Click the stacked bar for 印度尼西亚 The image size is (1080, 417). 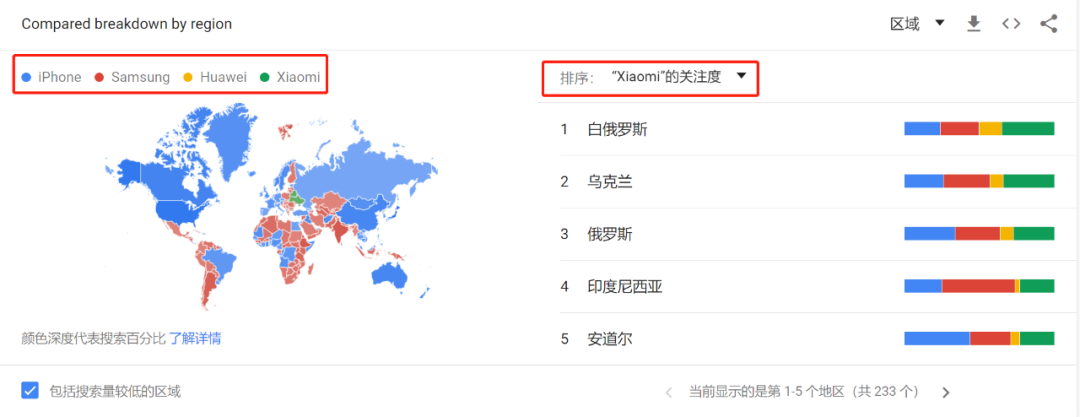pyautogui.click(x=979, y=286)
